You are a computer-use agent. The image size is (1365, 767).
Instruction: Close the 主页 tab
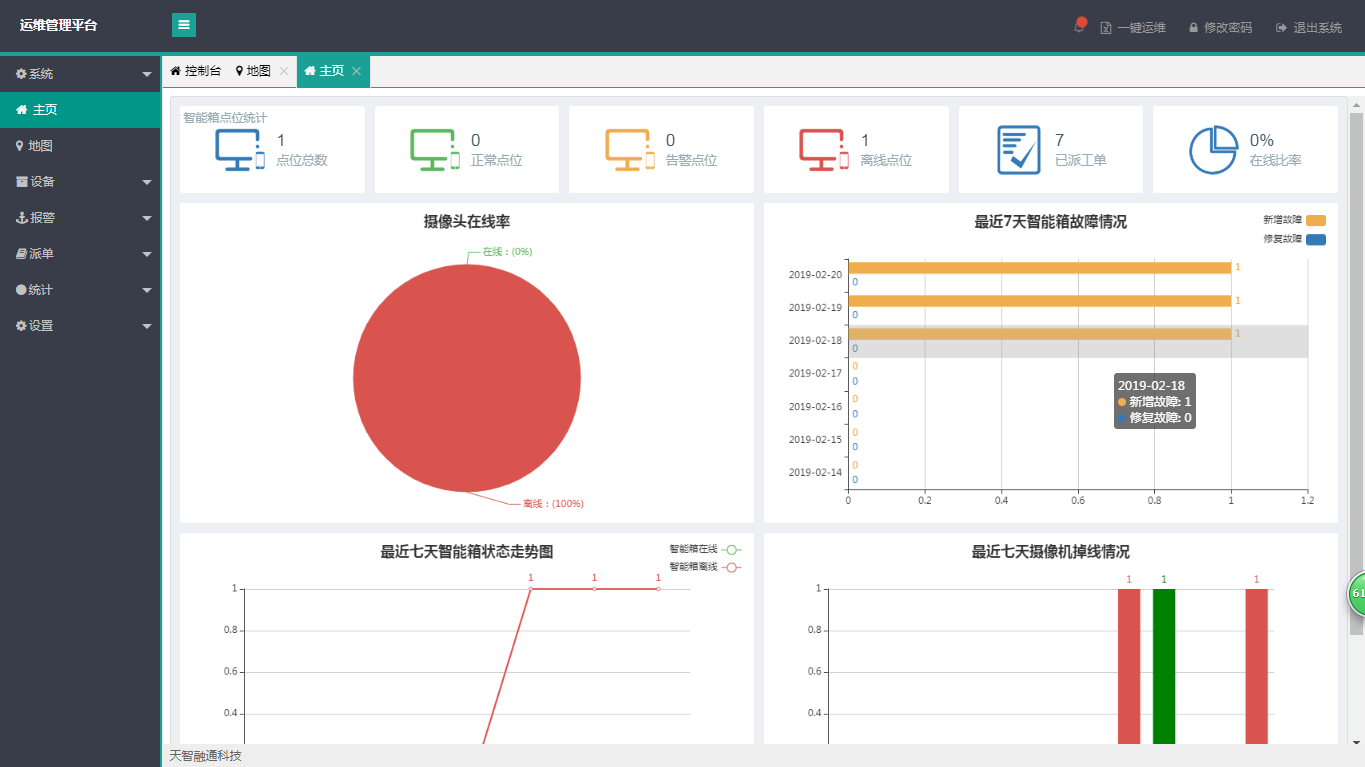(x=356, y=71)
